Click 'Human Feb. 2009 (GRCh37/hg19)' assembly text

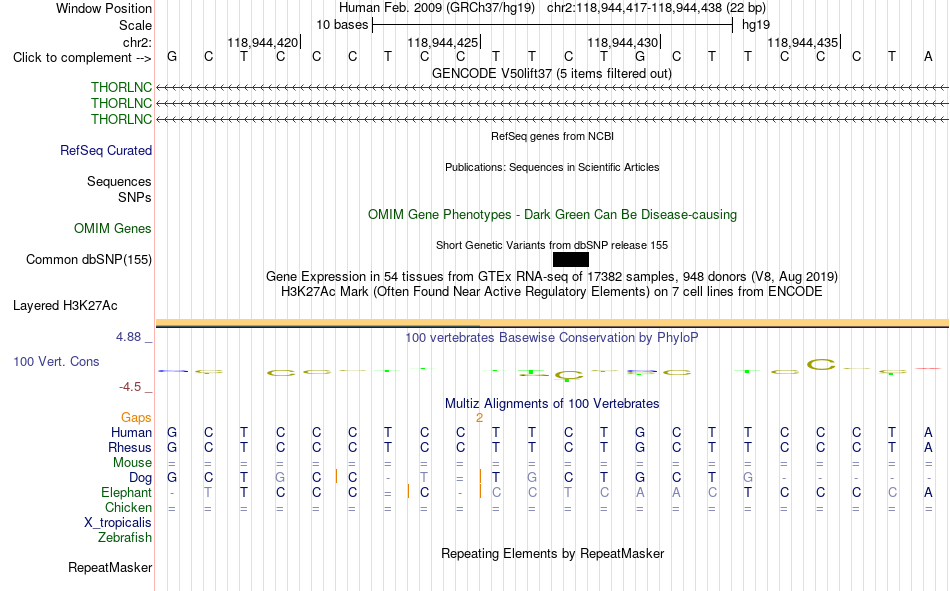tap(437, 8)
